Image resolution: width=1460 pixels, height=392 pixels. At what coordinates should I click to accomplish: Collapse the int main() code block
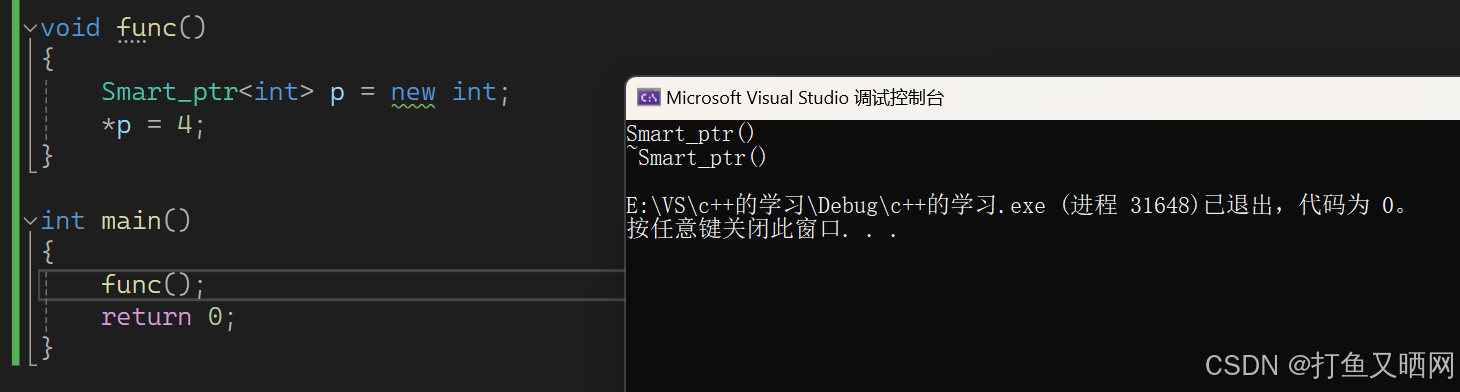tap(29, 221)
